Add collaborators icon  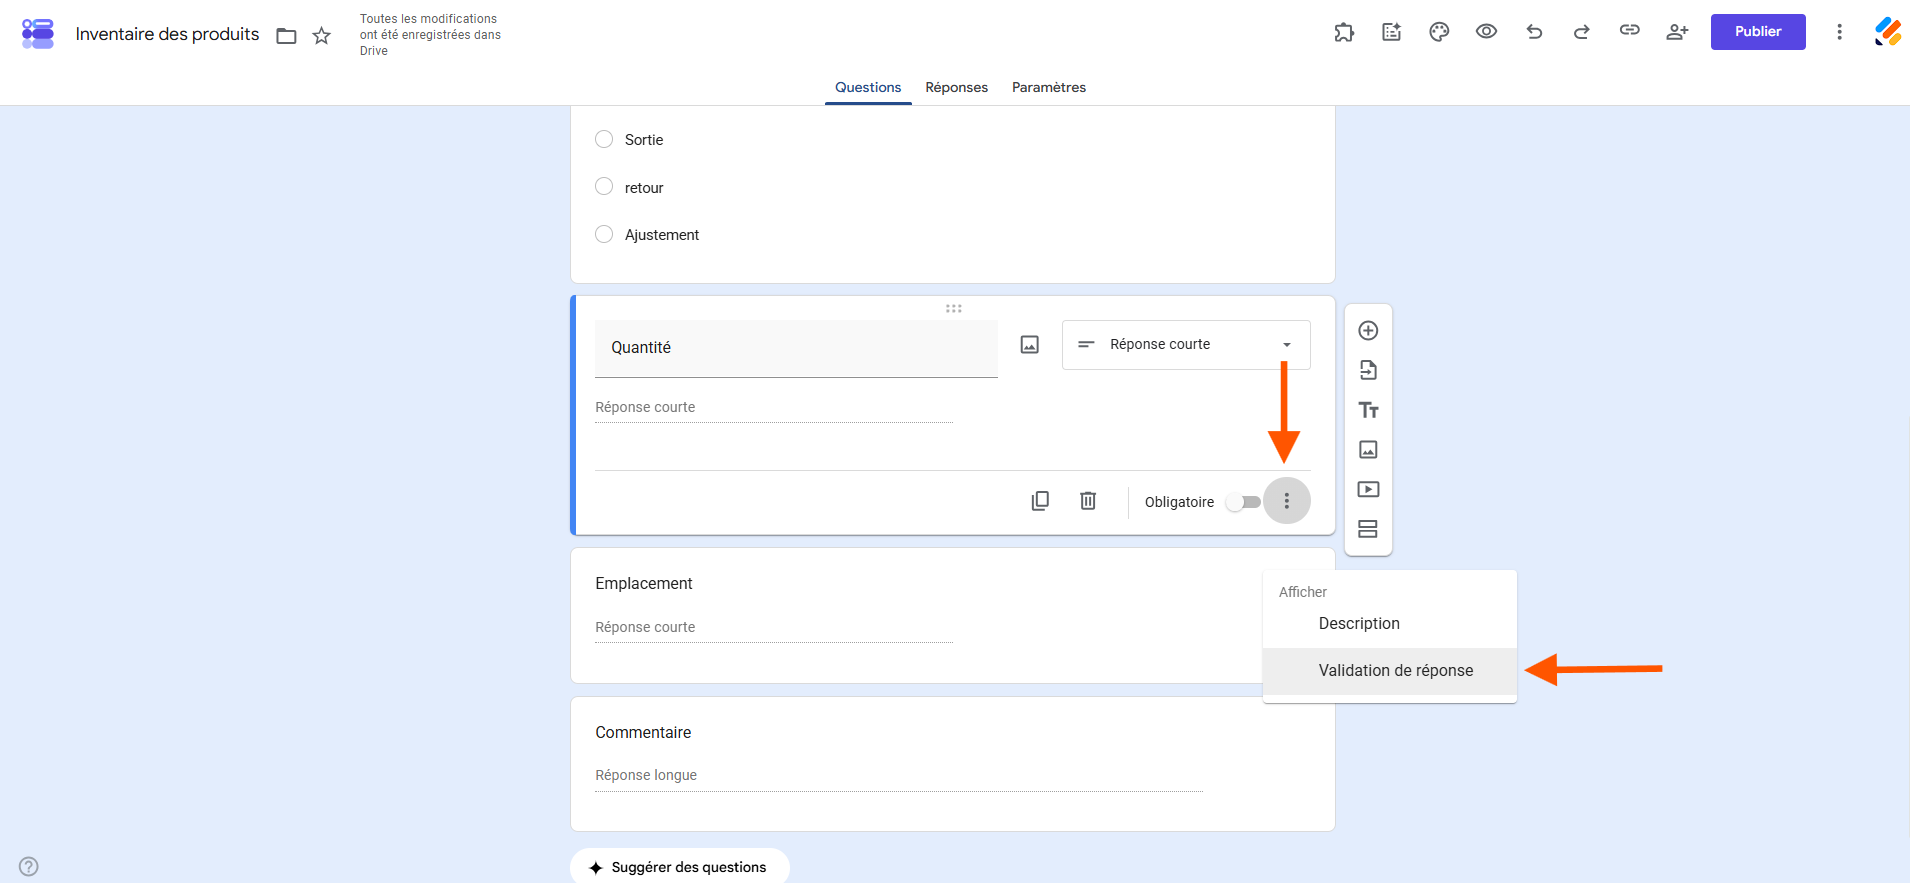pyautogui.click(x=1677, y=32)
